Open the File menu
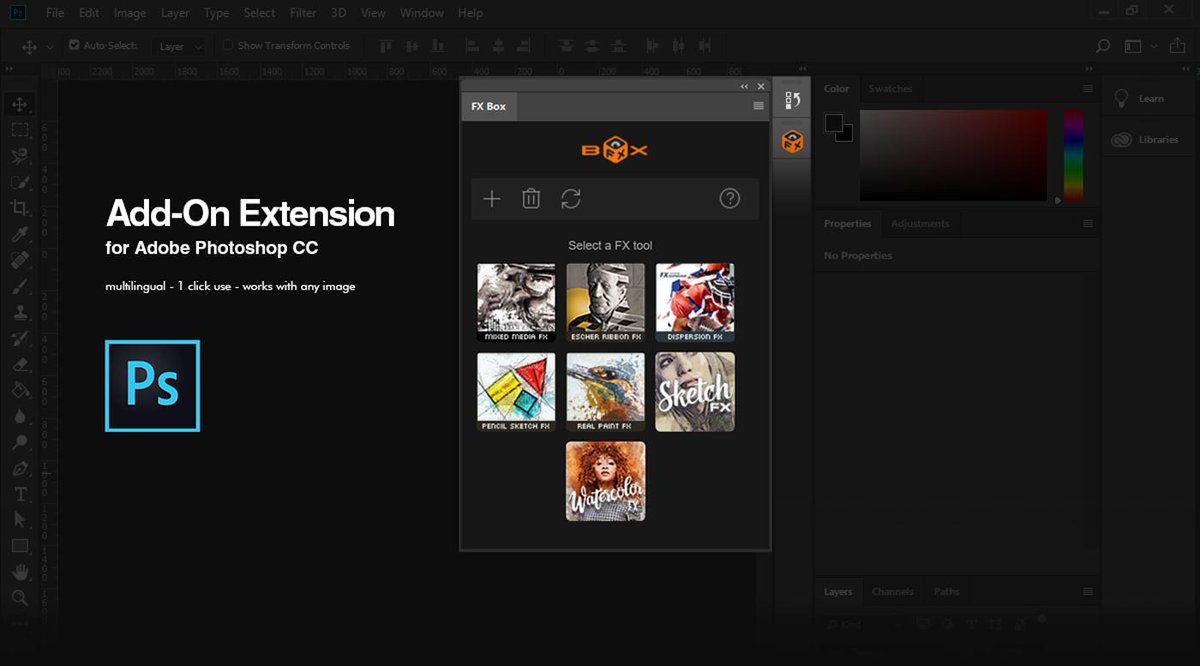The image size is (1200, 666). pyautogui.click(x=55, y=13)
